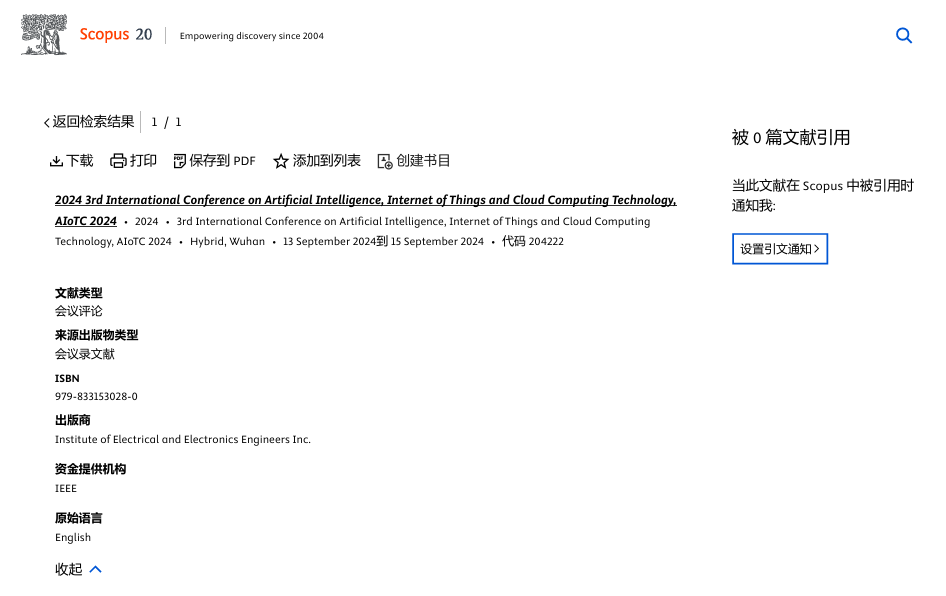946x596 pixels.
Task: Click the printer icon
Action: 118,161
